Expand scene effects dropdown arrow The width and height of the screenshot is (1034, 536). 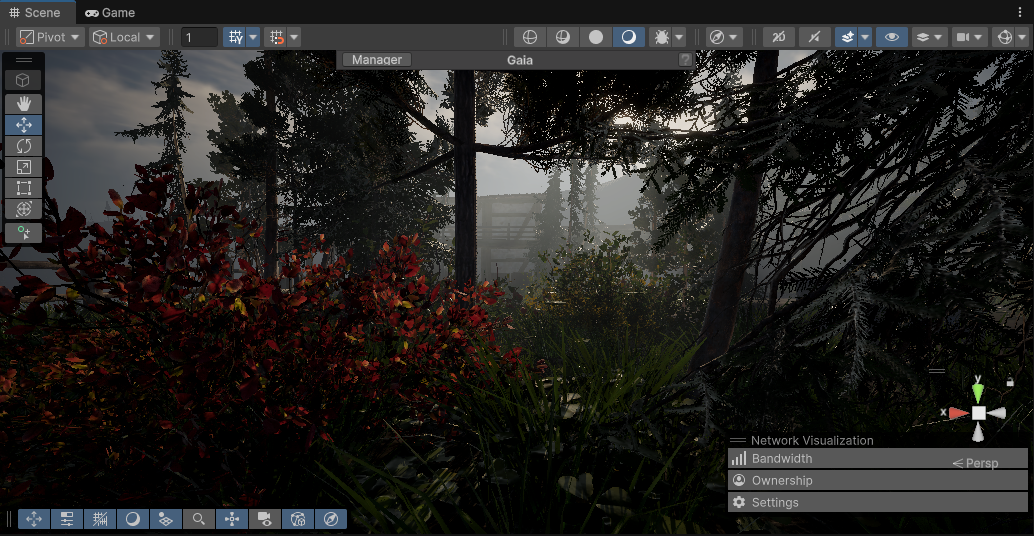click(865, 37)
